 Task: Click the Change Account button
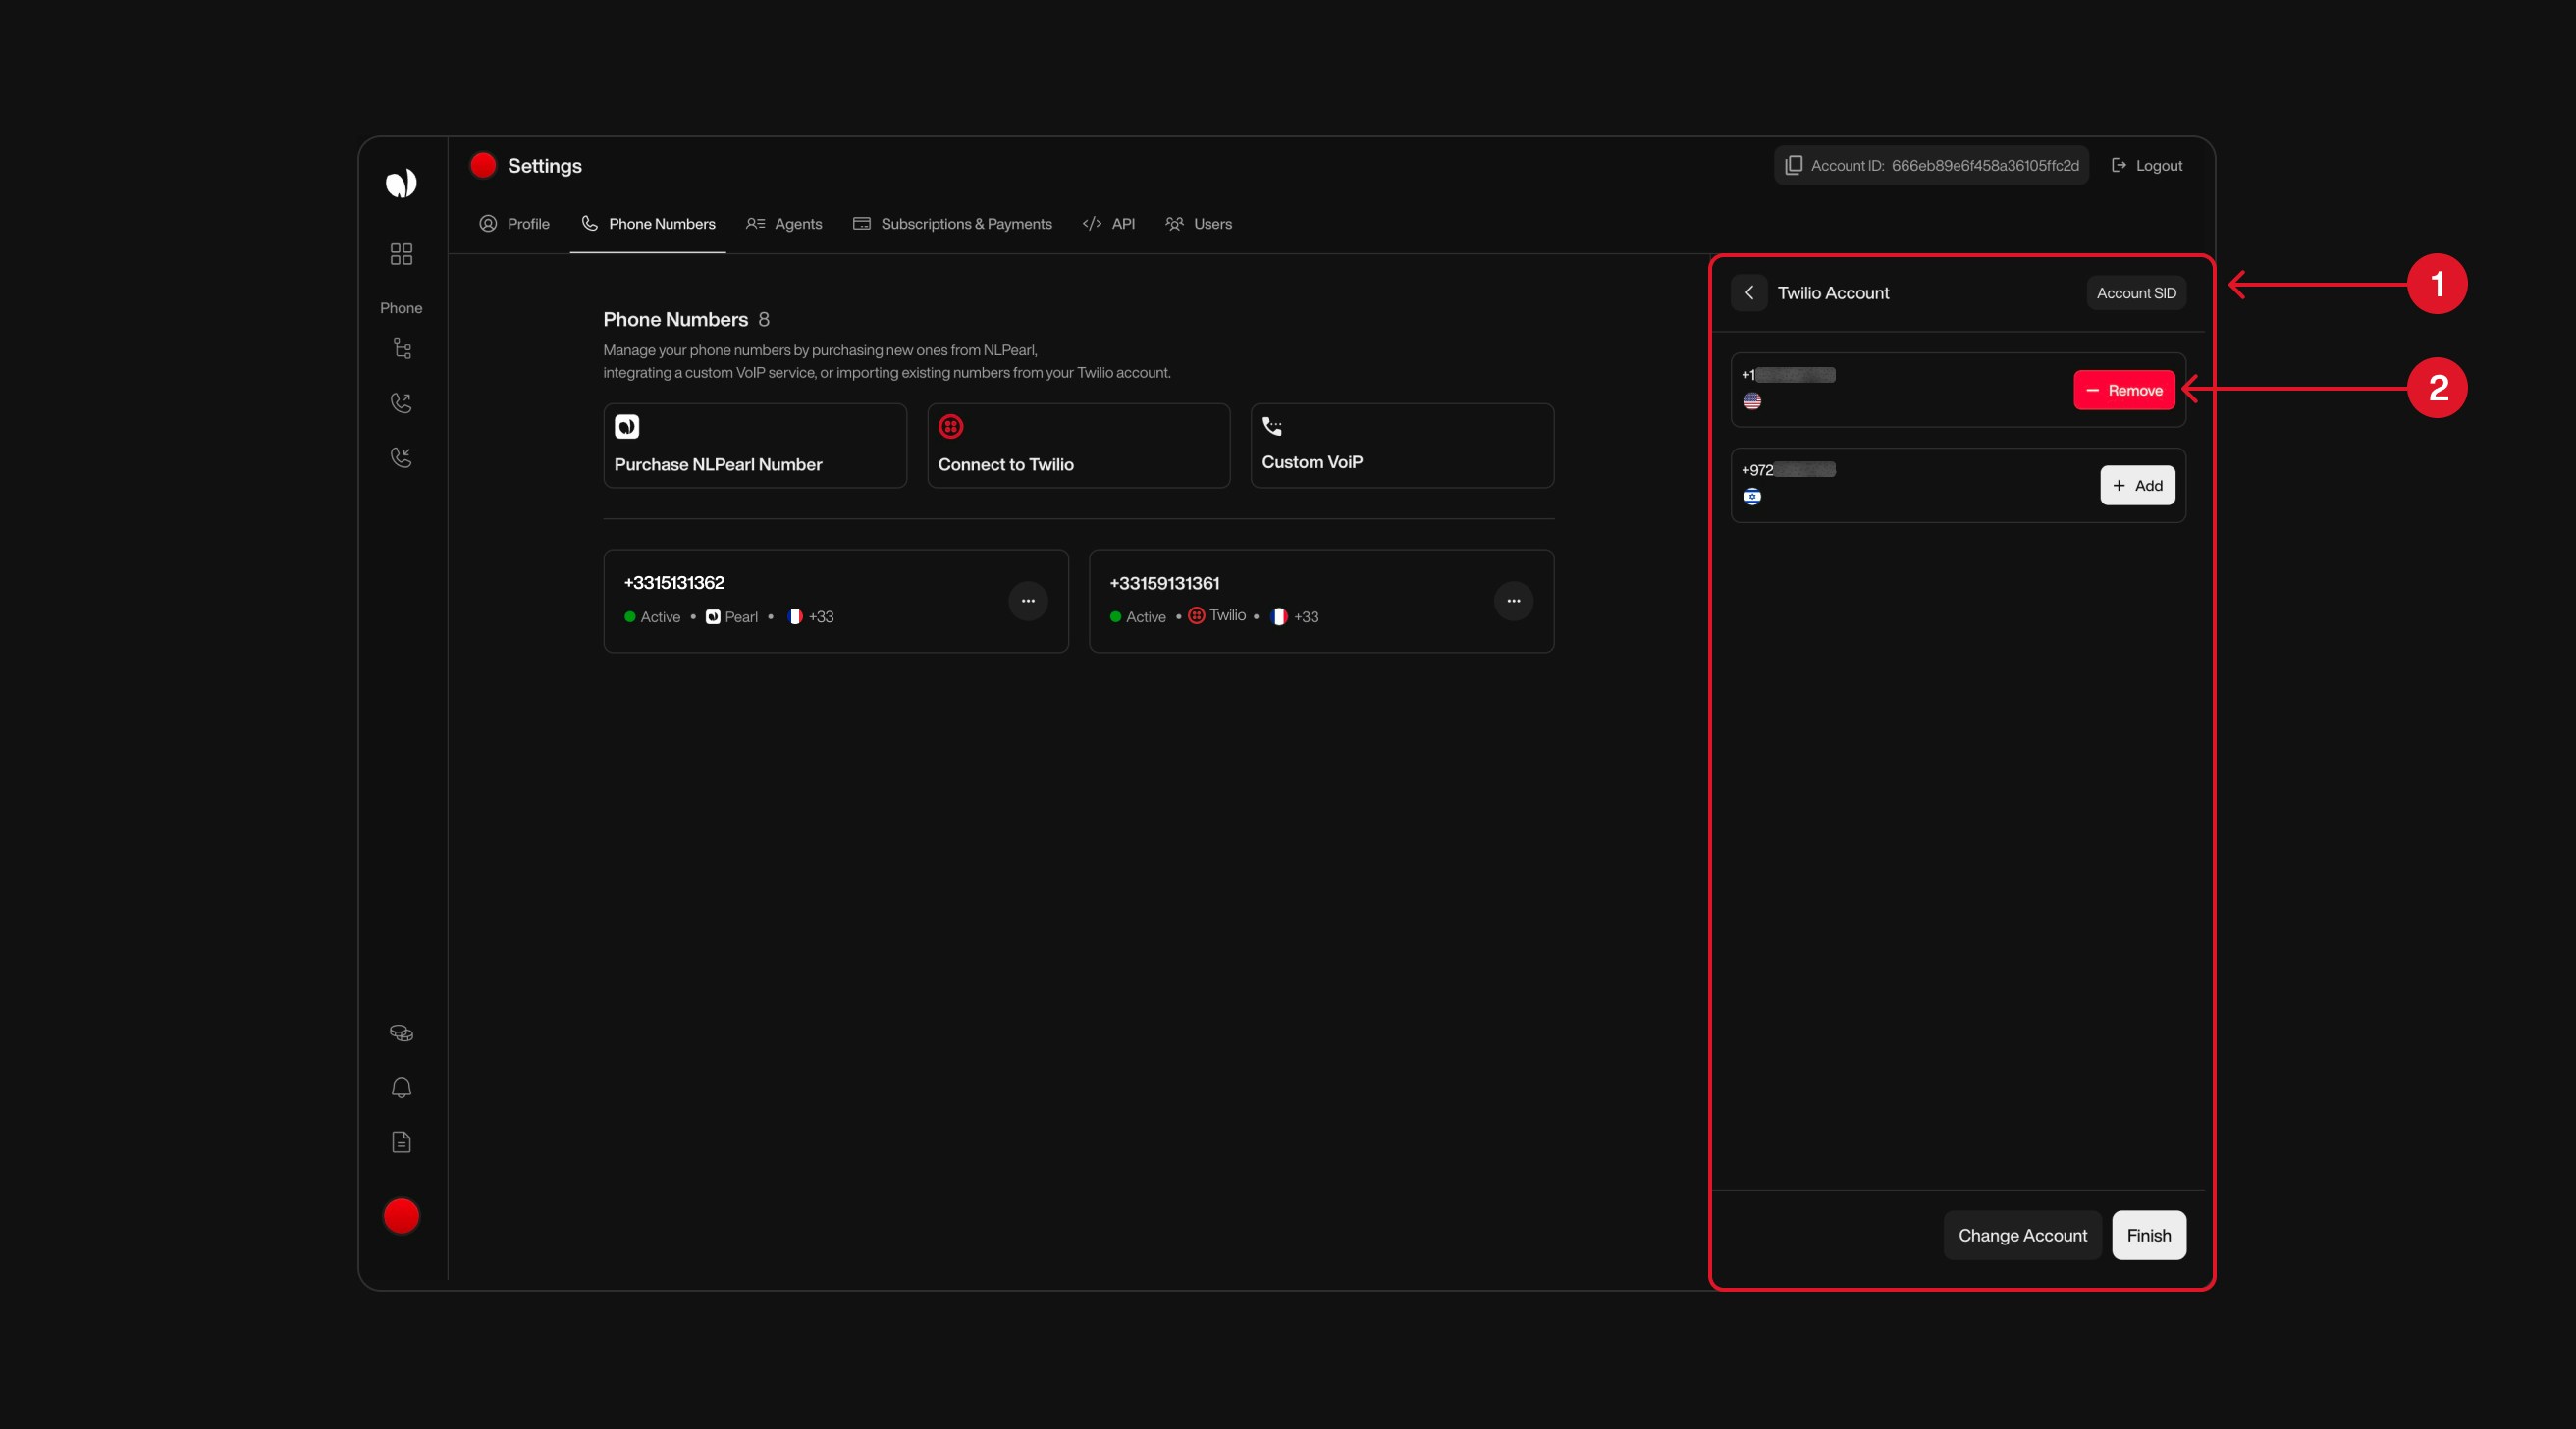(x=2021, y=1234)
